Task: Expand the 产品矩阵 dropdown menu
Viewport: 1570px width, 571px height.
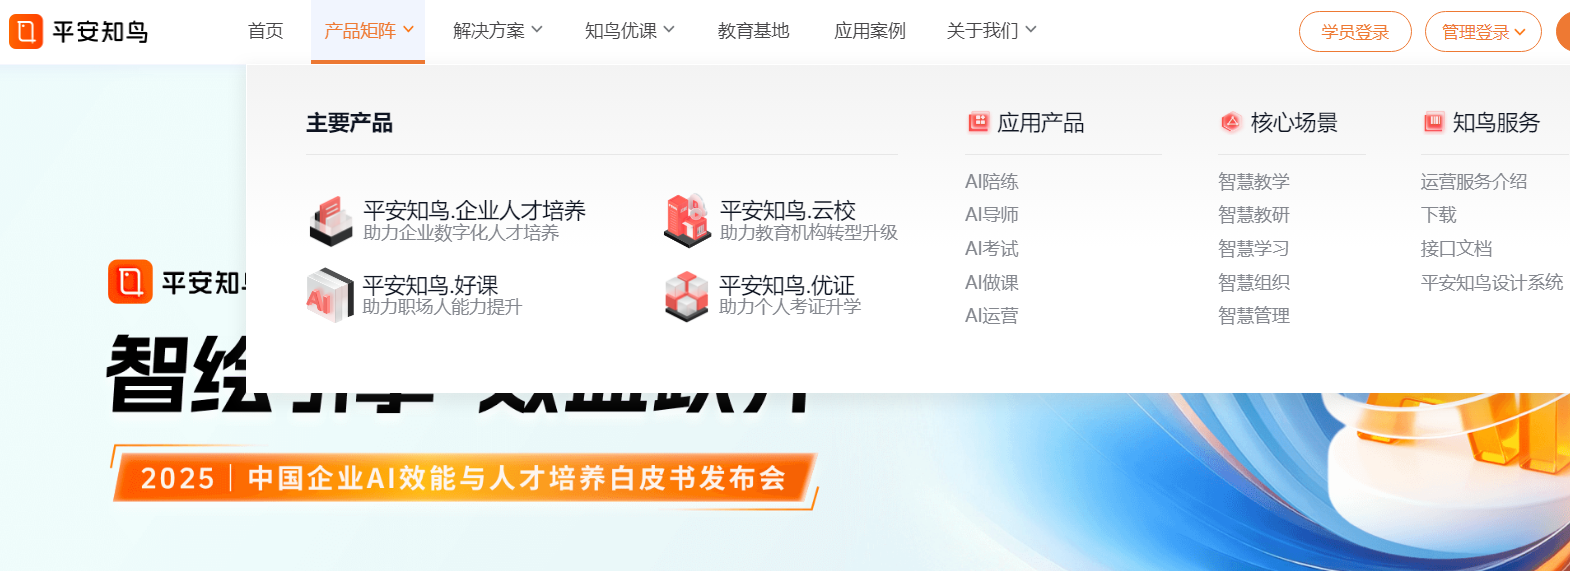Action: [x=368, y=31]
